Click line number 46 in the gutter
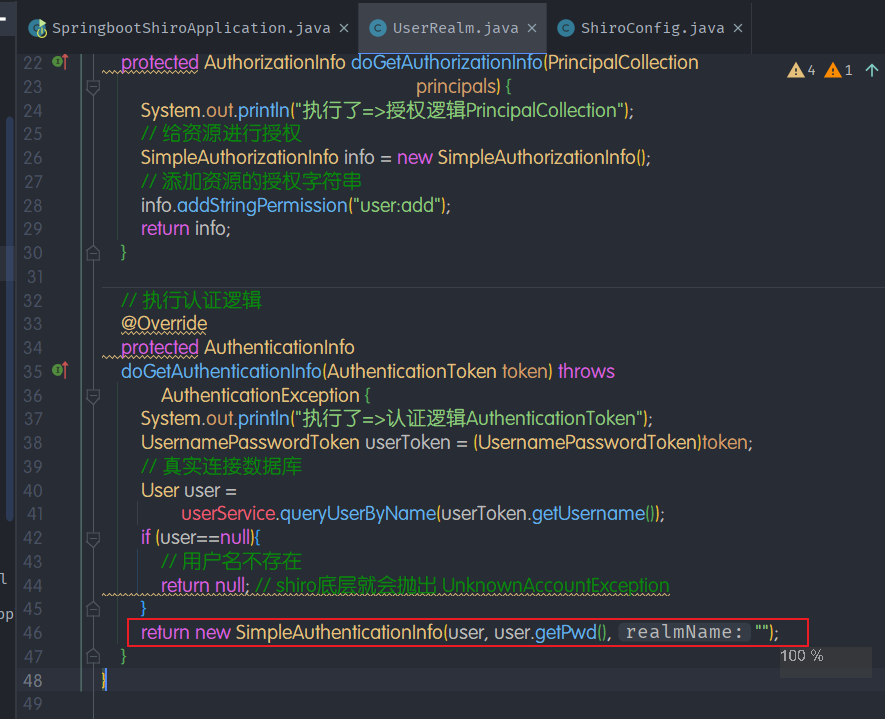The width and height of the screenshot is (885, 719). (33, 632)
